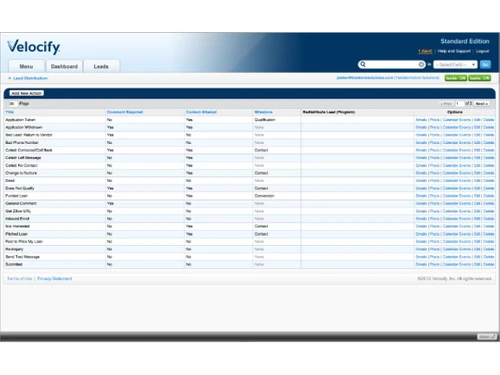Open the Menu tab
Image resolution: width=500 pixels, height=375 pixels.
pos(26,66)
